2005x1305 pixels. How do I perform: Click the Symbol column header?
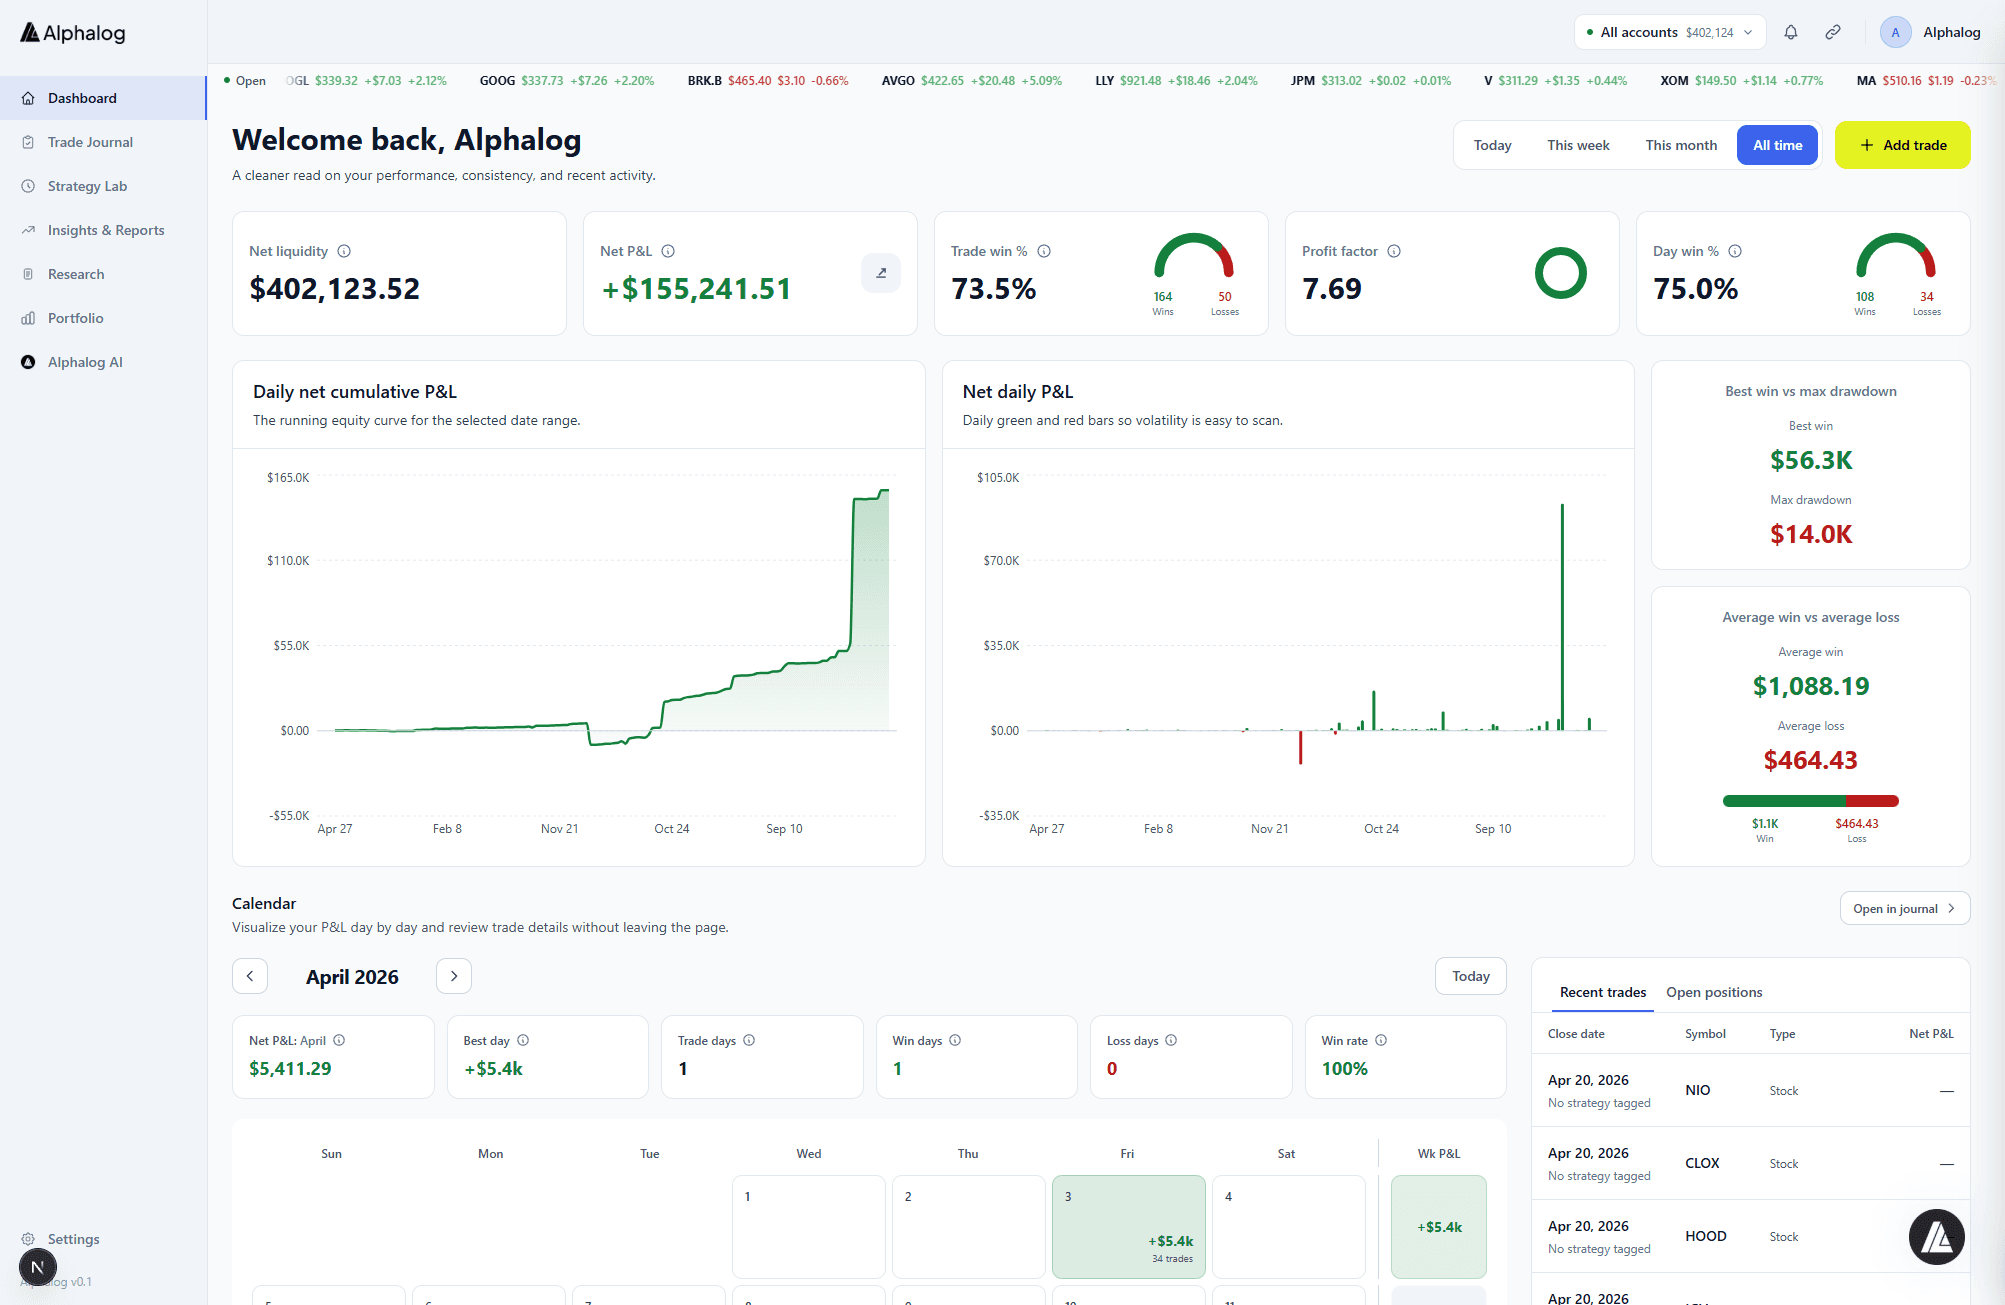[x=1705, y=1034]
